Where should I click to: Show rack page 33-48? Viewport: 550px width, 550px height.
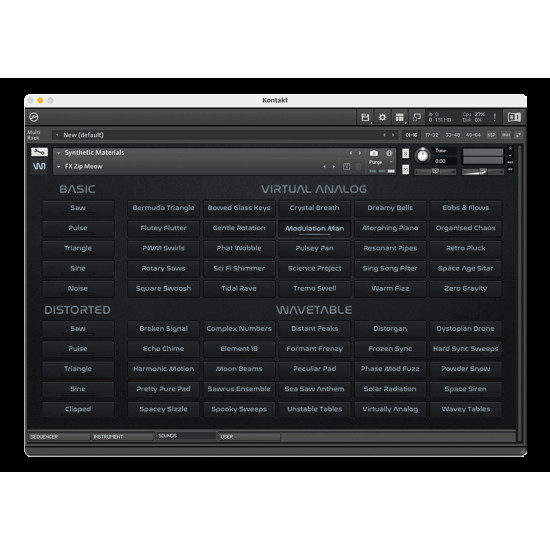pos(452,135)
